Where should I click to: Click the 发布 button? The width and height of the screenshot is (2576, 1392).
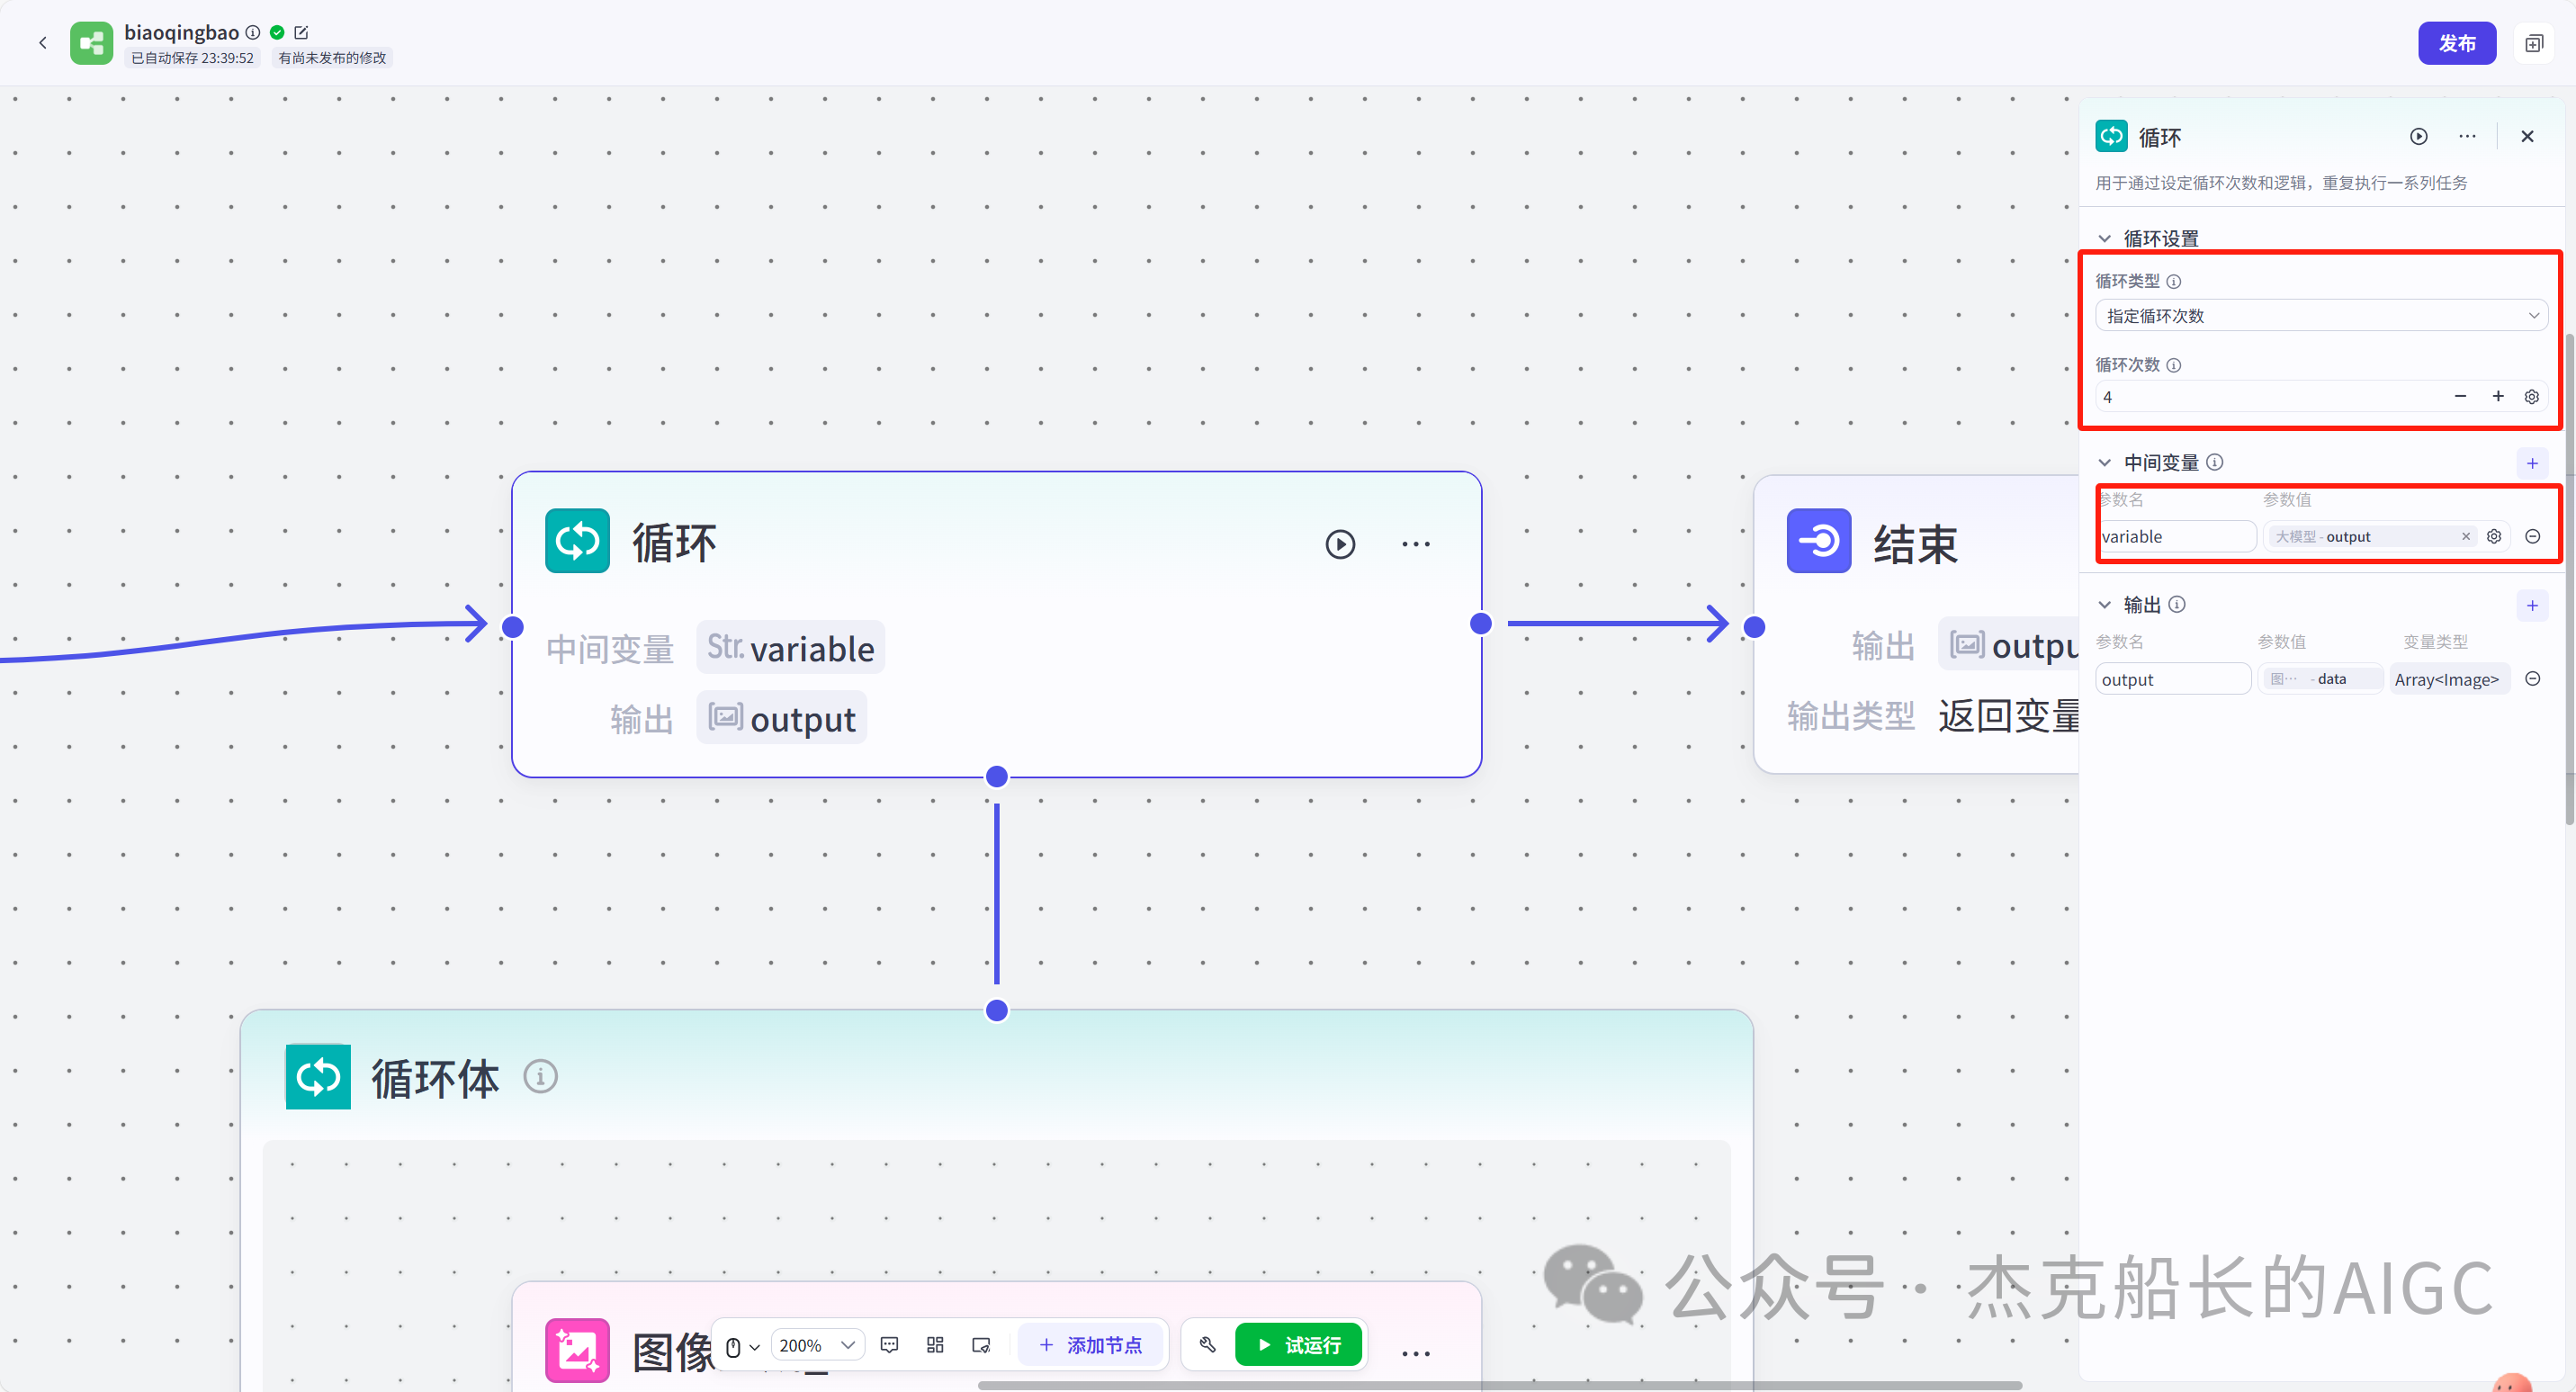(2457, 42)
